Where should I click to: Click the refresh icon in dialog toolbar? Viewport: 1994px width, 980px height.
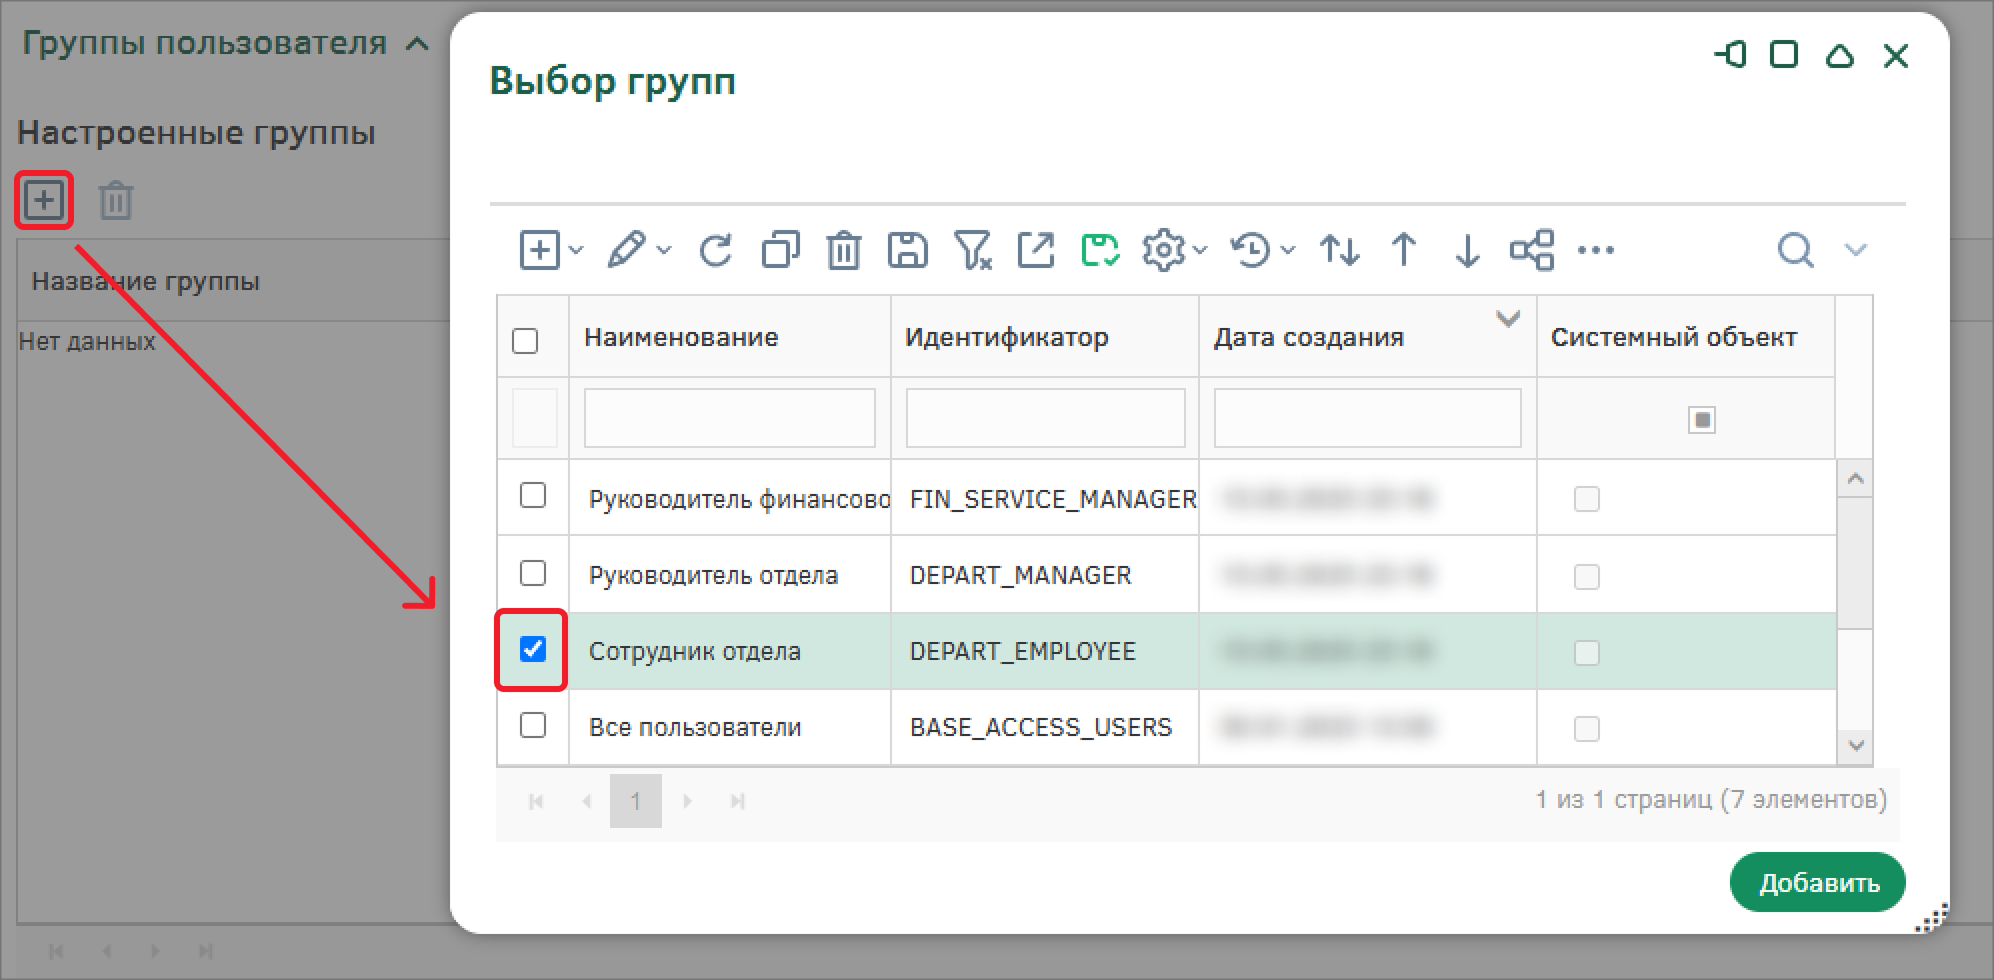715,250
